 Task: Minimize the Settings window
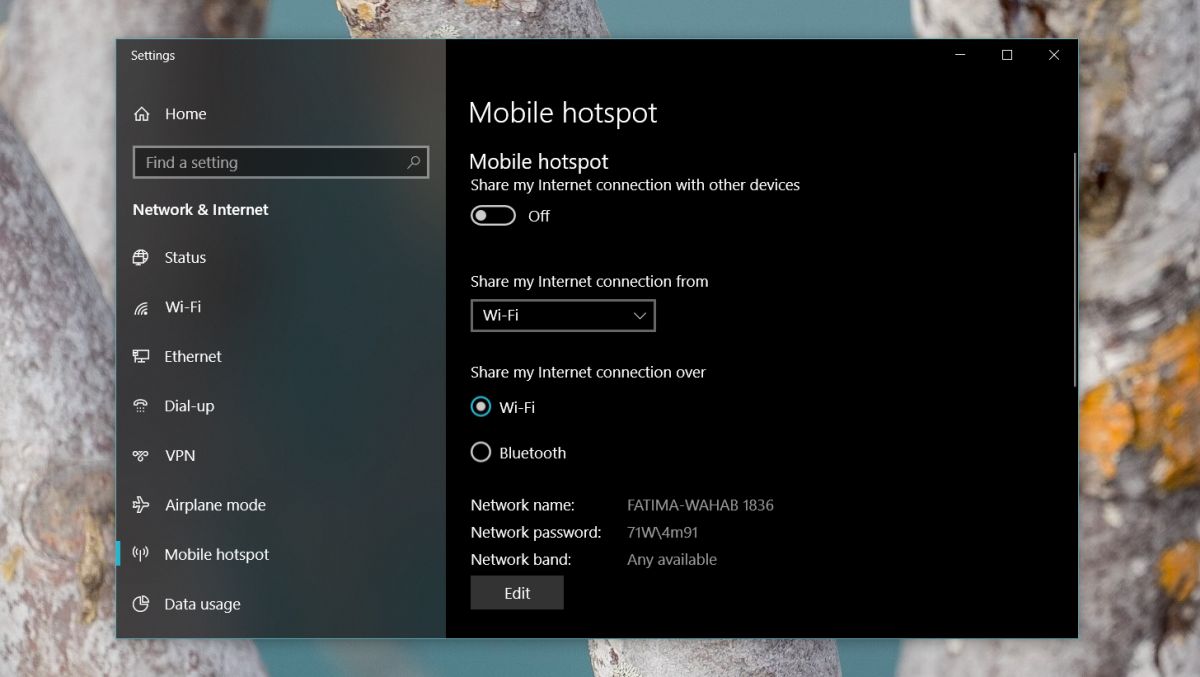960,56
